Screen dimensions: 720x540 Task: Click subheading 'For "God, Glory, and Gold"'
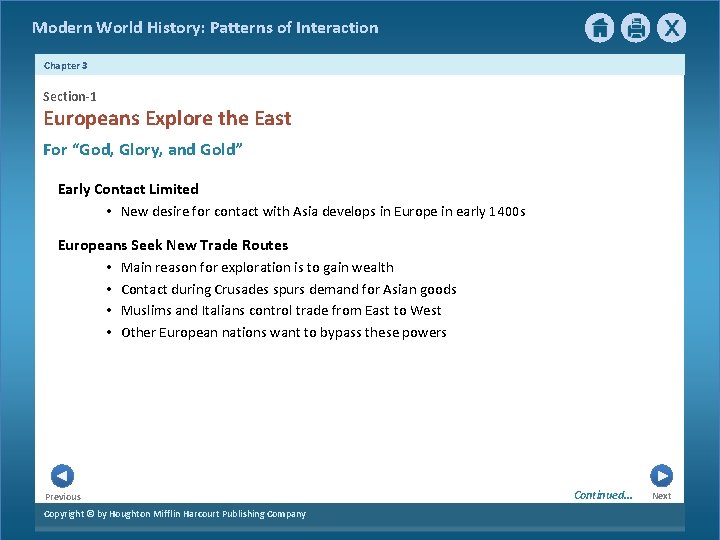coord(143,150)
